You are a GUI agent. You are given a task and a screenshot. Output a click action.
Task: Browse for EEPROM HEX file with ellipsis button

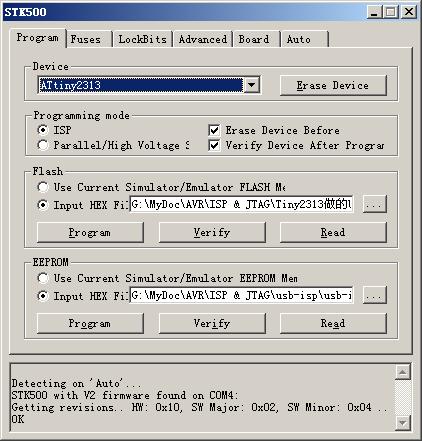[x=374, y=295]
